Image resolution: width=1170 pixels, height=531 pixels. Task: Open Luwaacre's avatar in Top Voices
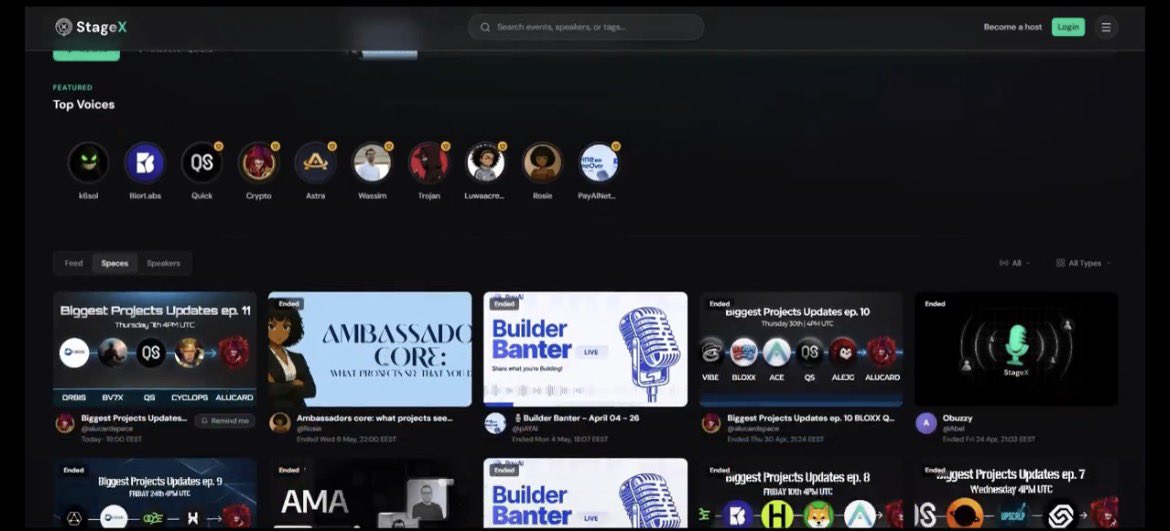tap(485, 163)
